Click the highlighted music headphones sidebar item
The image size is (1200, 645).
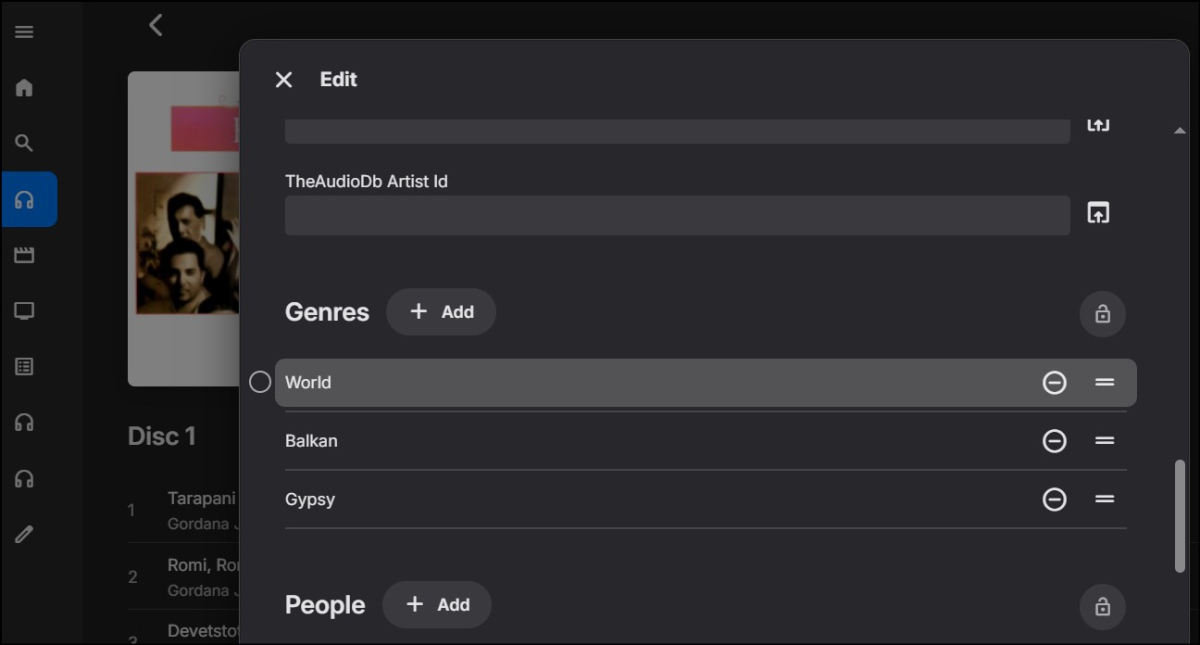pyautogui.click(x=28, y=200)
